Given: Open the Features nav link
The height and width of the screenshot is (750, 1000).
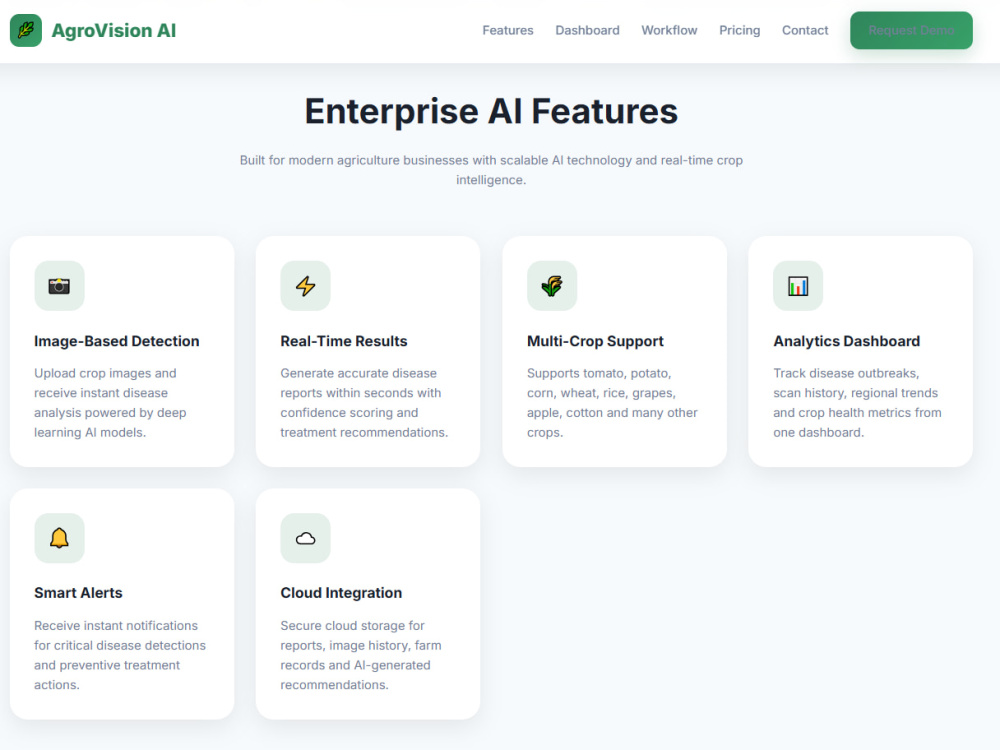Looking at the screenshot, I should tap(508, 30).
